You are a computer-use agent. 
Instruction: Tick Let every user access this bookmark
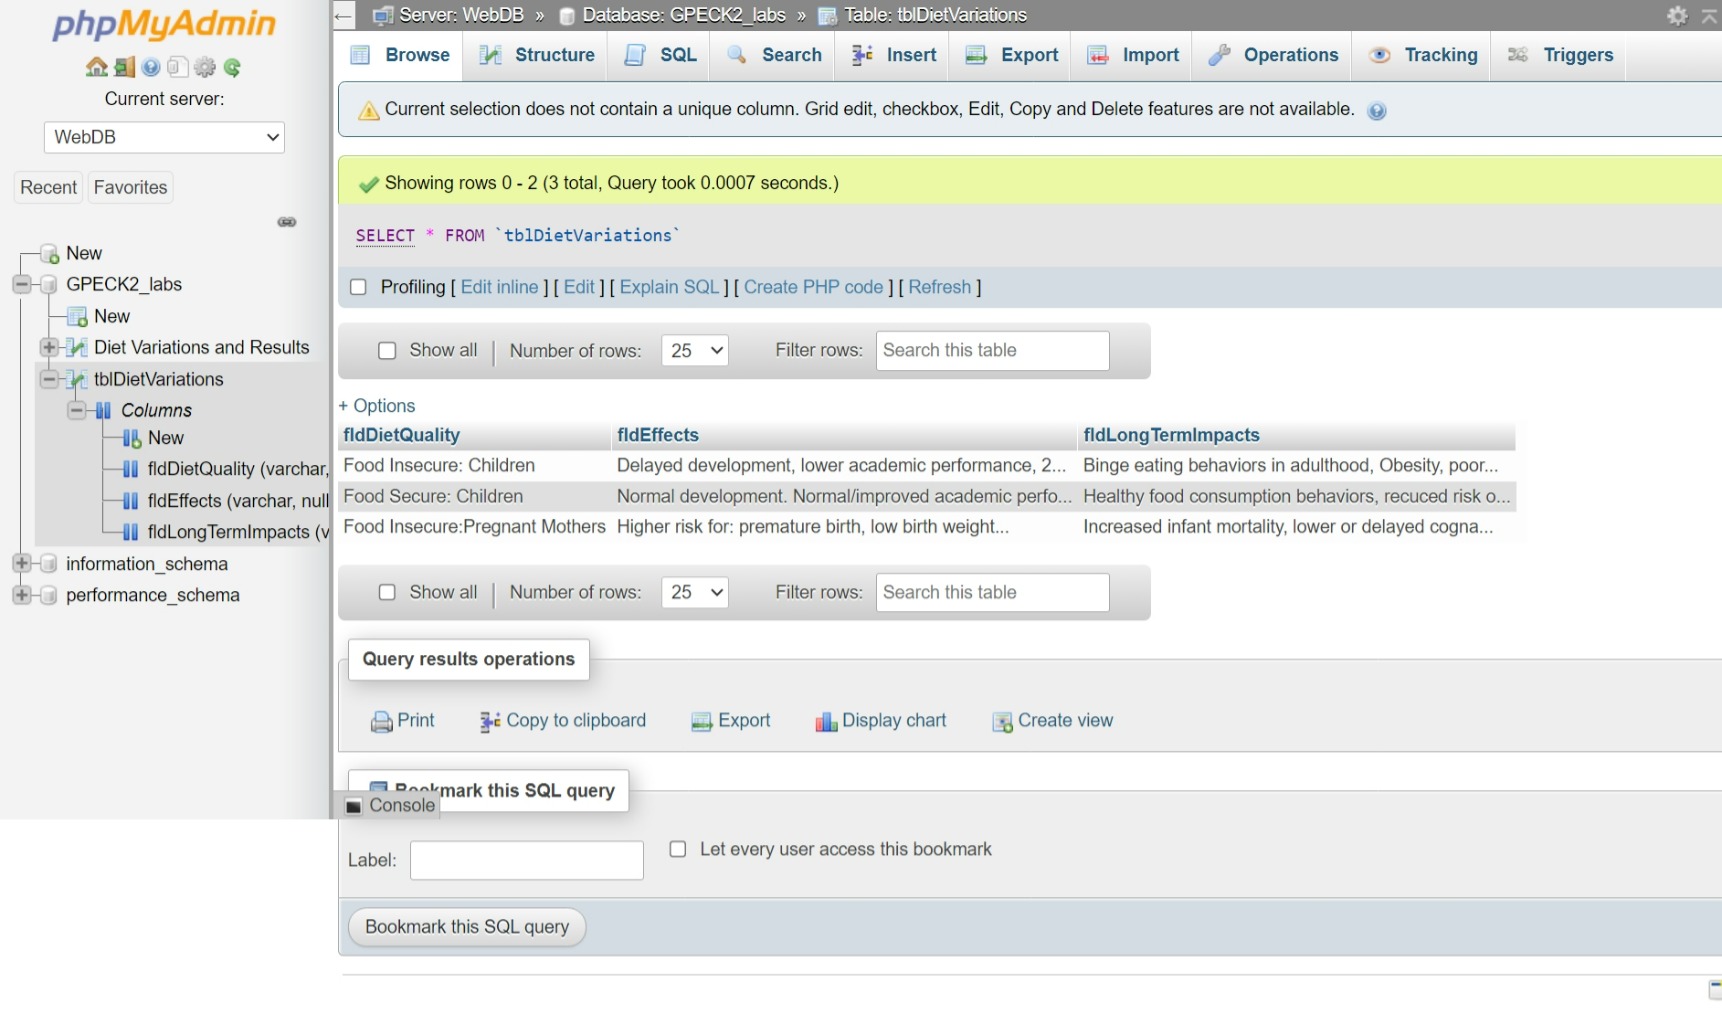[x=678, y=849]
